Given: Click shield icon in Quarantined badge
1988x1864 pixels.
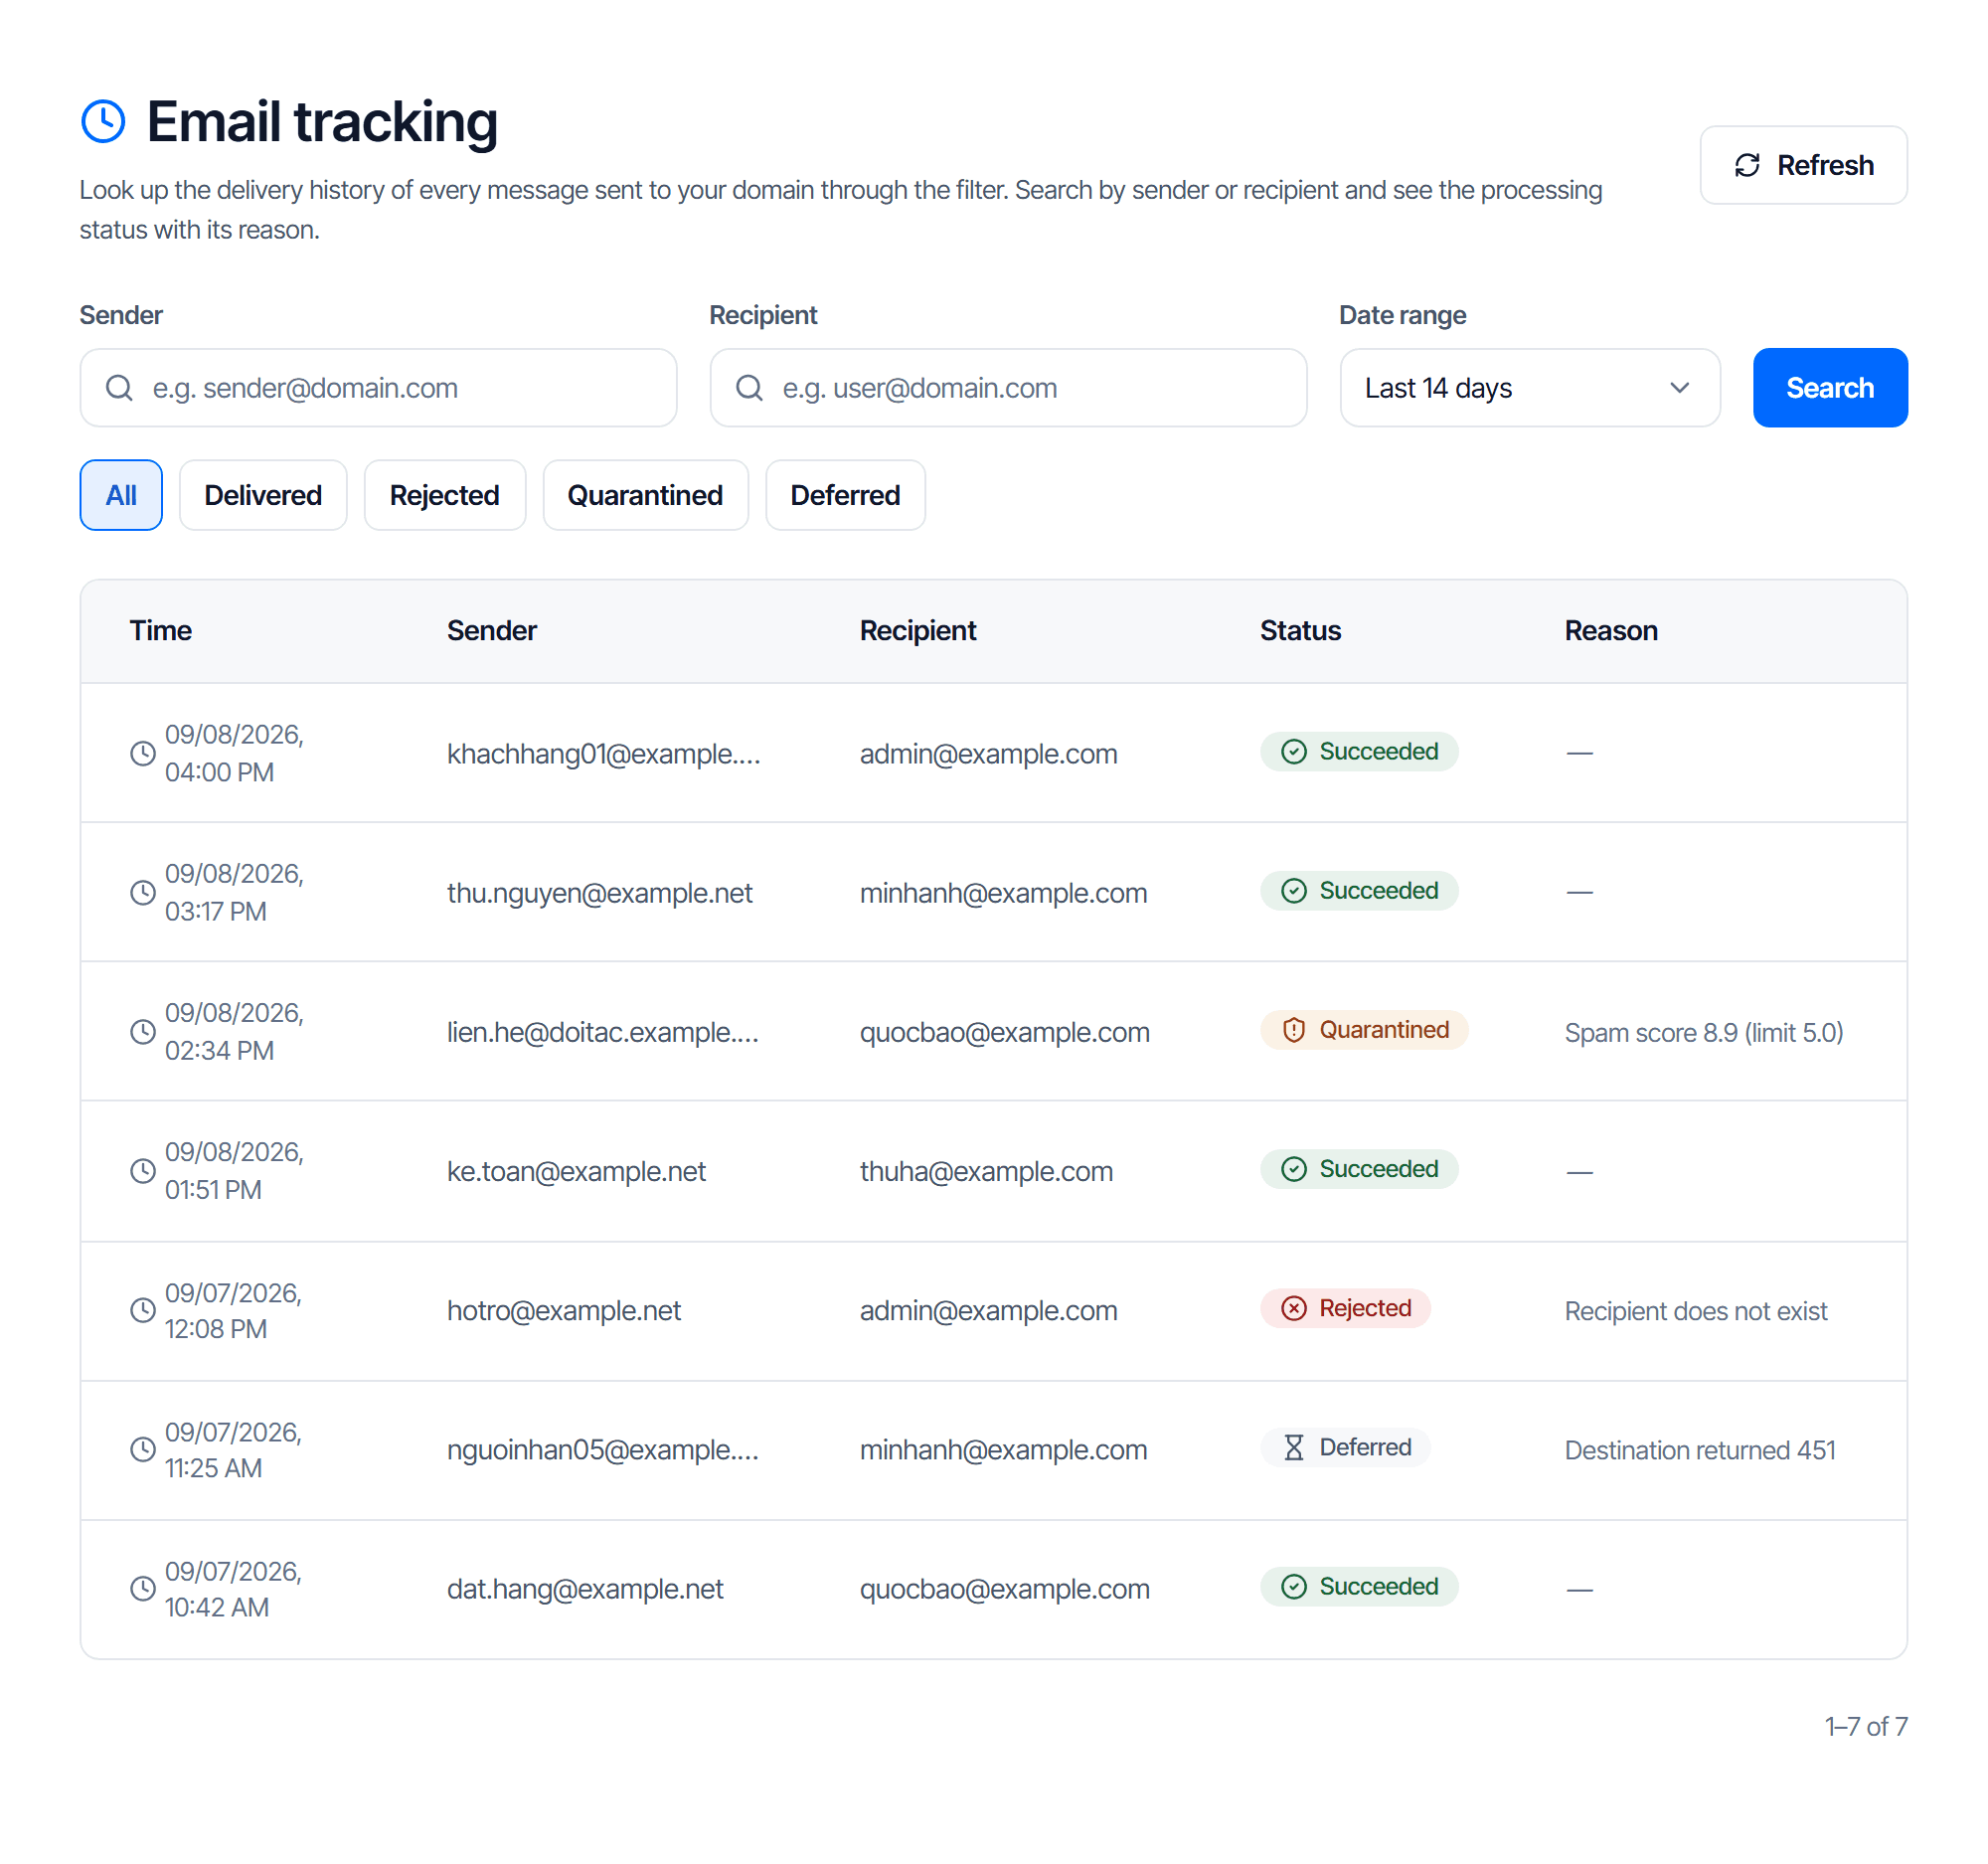Looking at the screenshot, I should click(x=1294, y=1030).
